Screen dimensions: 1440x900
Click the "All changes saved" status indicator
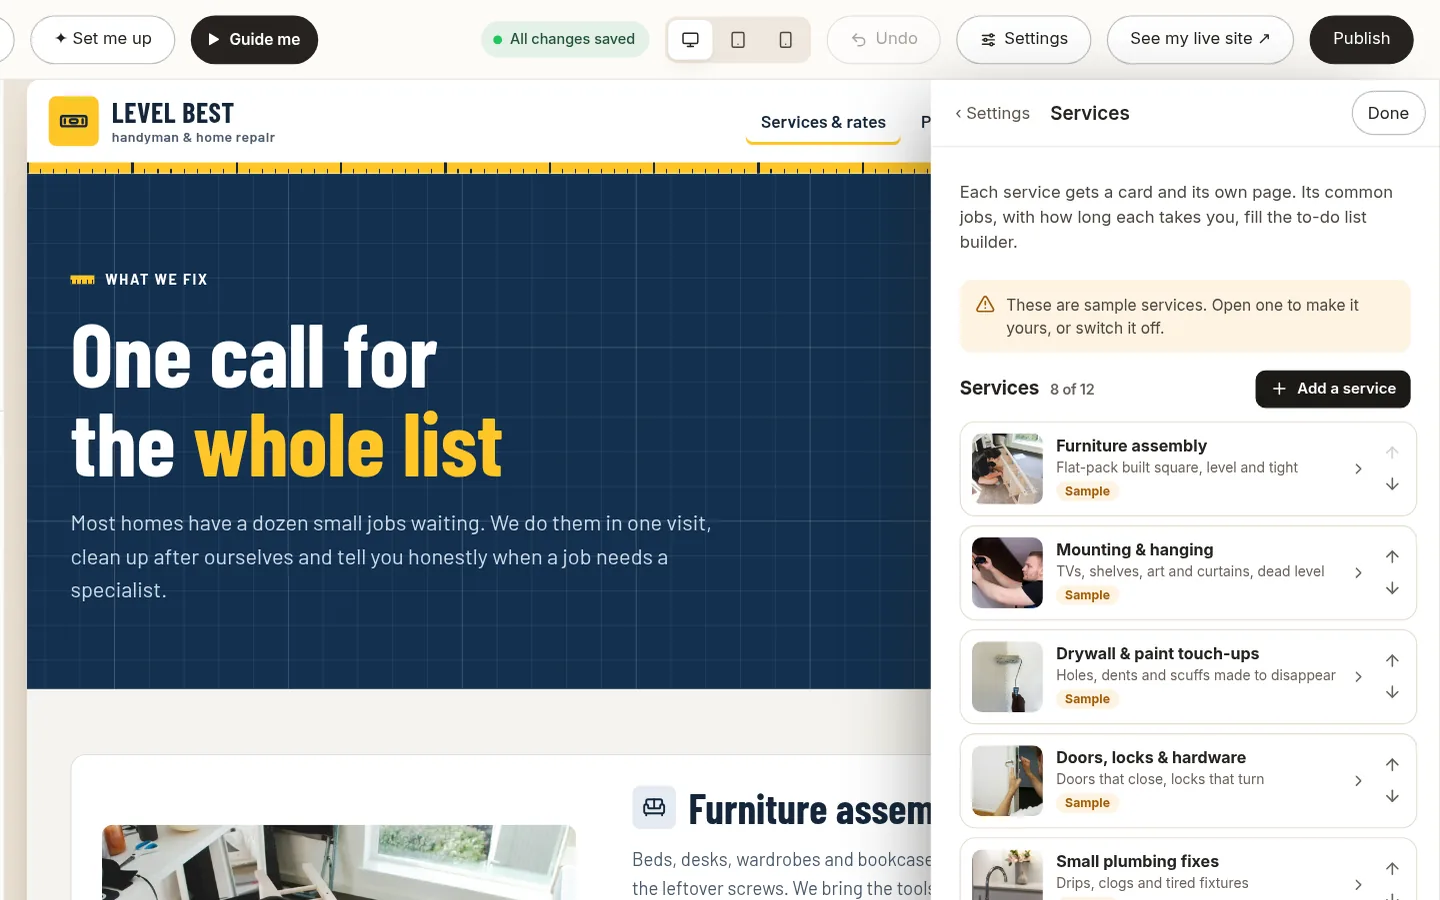[x=565, y=39]
